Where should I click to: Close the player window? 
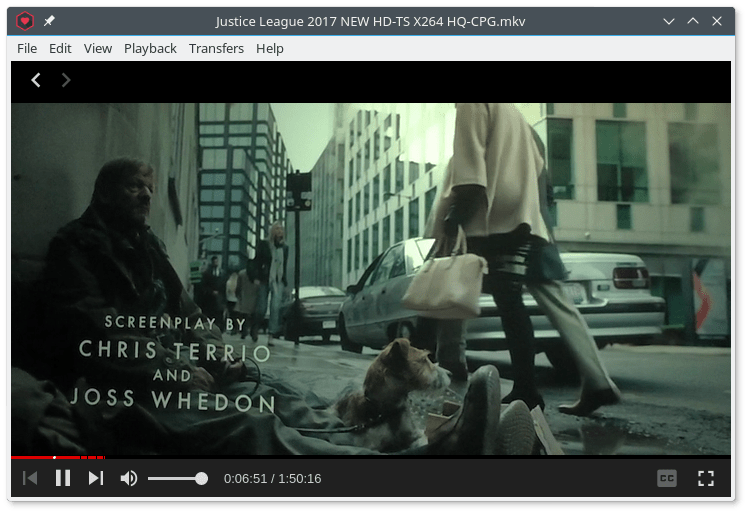click(717, 21)
